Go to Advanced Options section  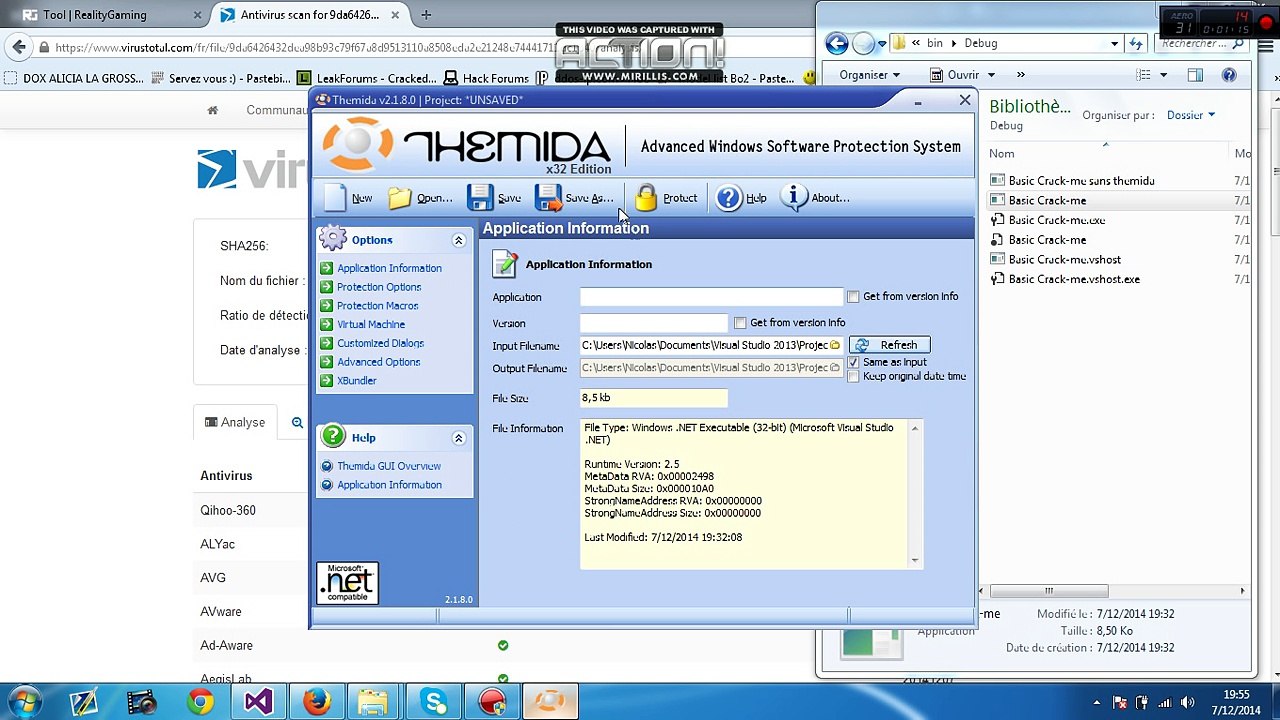tap(378, 362)
